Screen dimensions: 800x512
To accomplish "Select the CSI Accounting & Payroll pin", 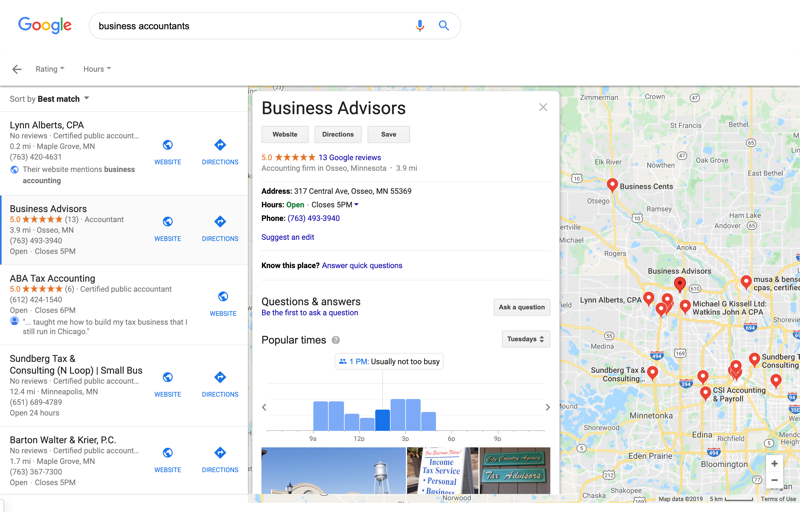I will click(705, 393).
